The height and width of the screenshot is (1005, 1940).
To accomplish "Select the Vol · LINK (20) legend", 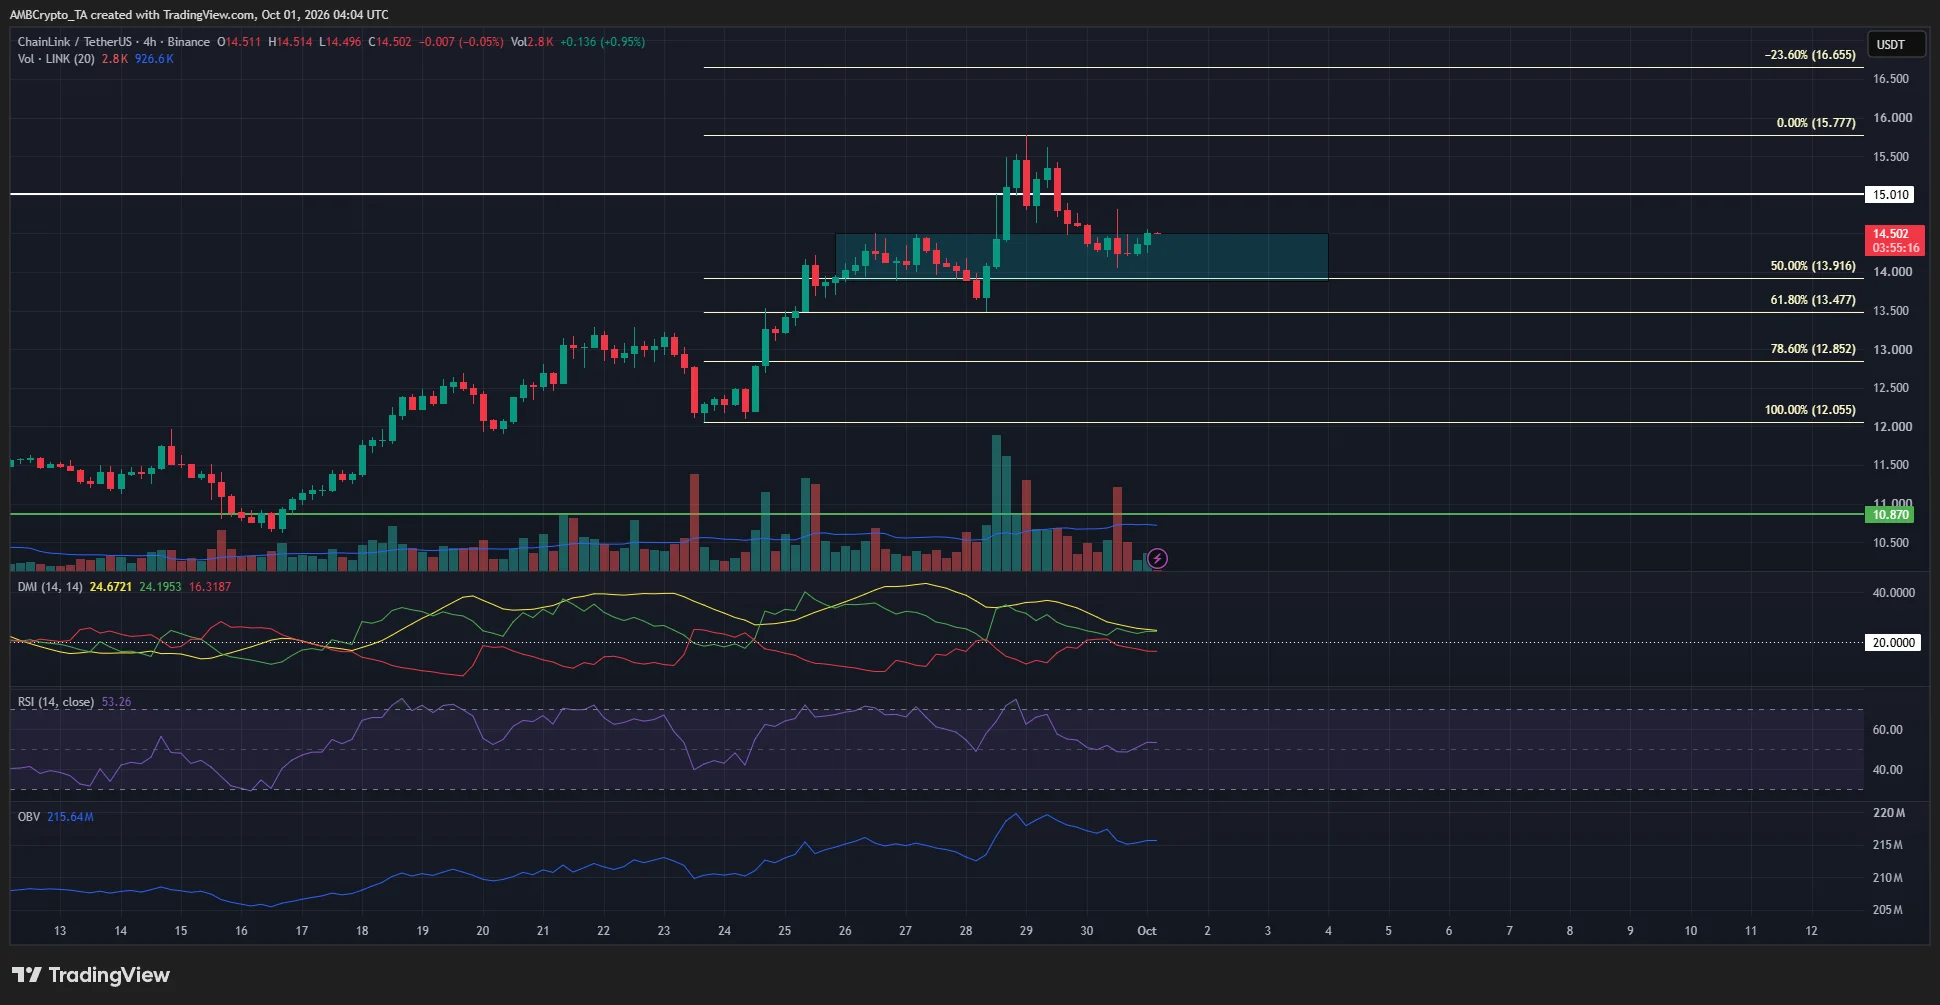I will click(56, 59).
